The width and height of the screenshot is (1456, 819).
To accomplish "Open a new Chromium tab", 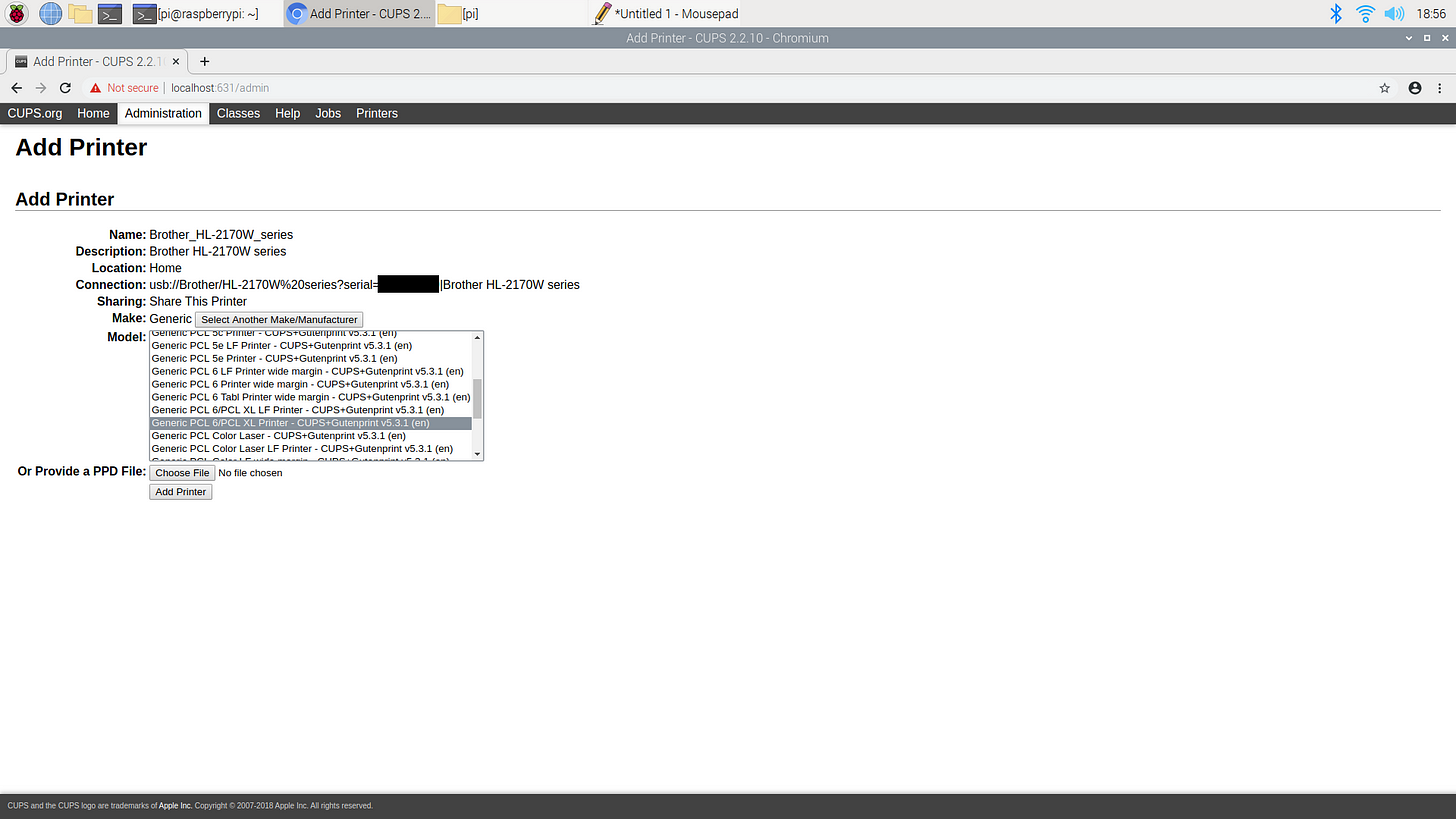I will pos(204,61).
